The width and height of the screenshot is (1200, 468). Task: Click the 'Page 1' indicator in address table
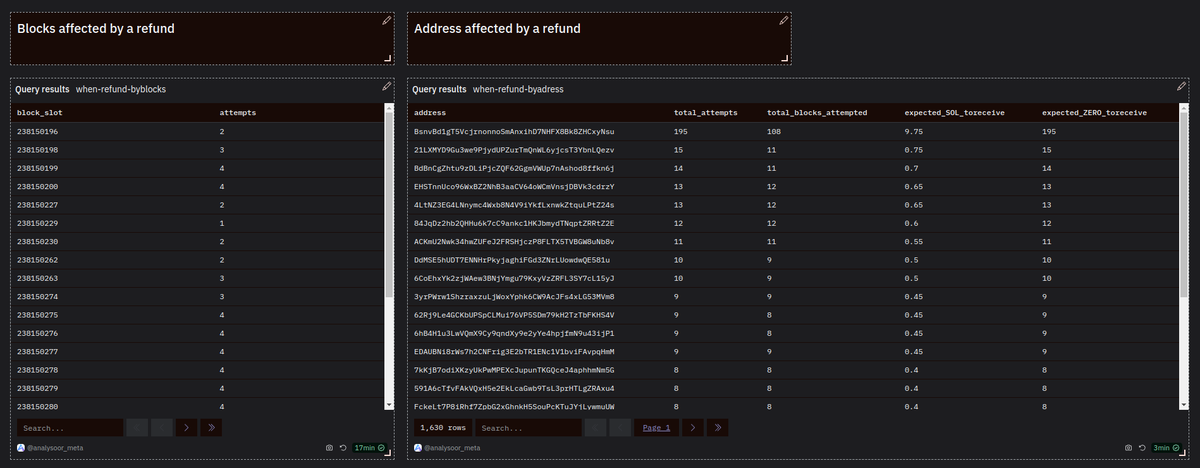click(656, 428)
